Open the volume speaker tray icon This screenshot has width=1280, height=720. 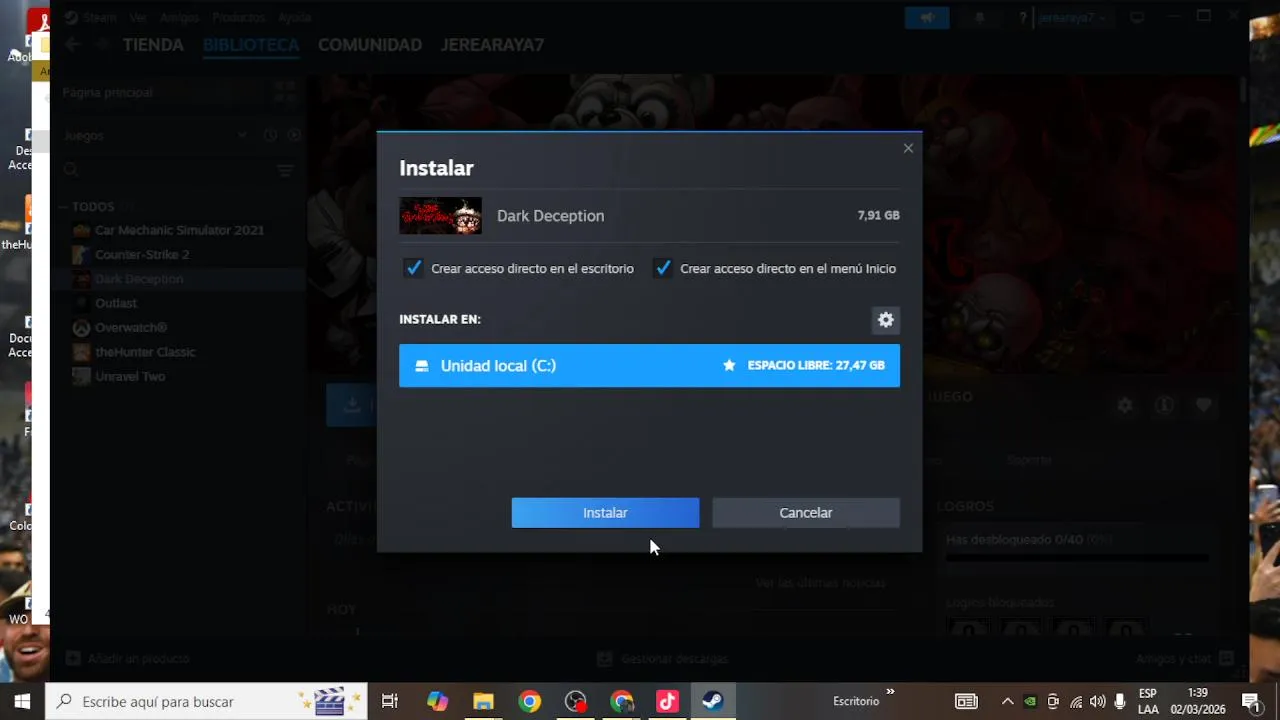pyautogui.click(x=1098, y=702)
